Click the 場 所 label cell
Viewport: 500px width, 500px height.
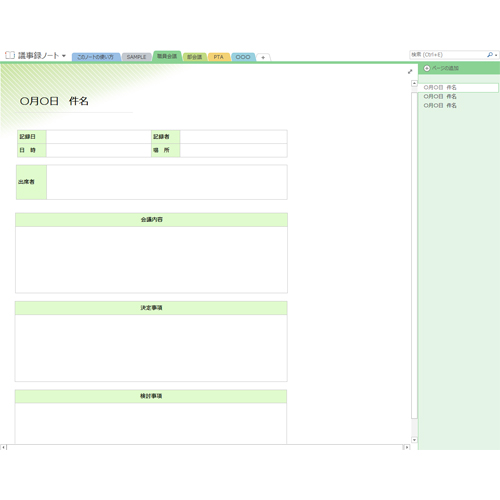(x=166, y=150)
